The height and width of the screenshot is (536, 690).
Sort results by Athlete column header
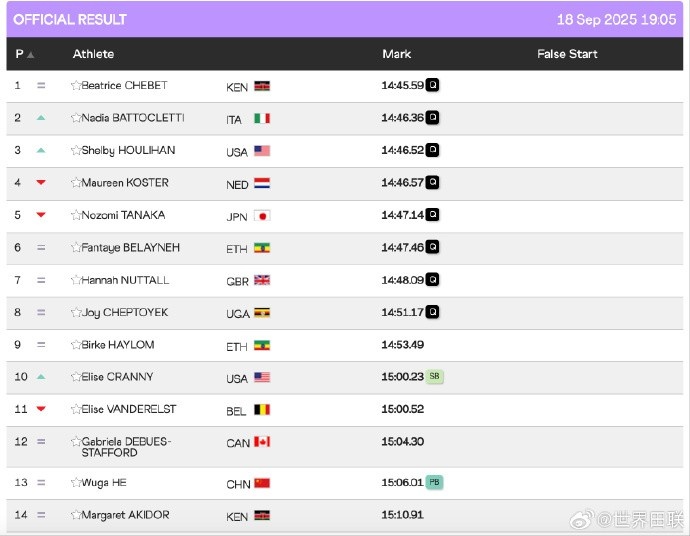93,54
